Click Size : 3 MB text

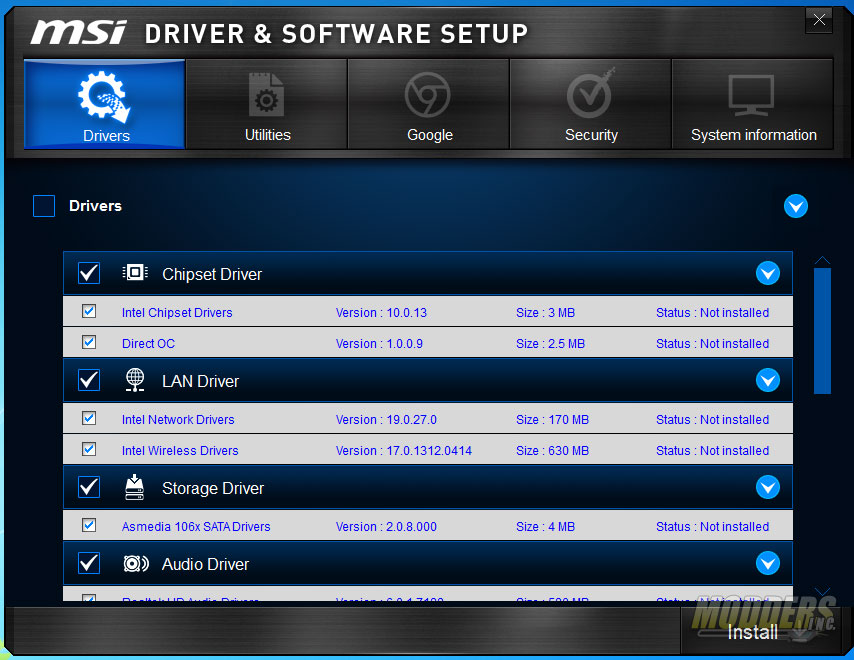point(545,313)
